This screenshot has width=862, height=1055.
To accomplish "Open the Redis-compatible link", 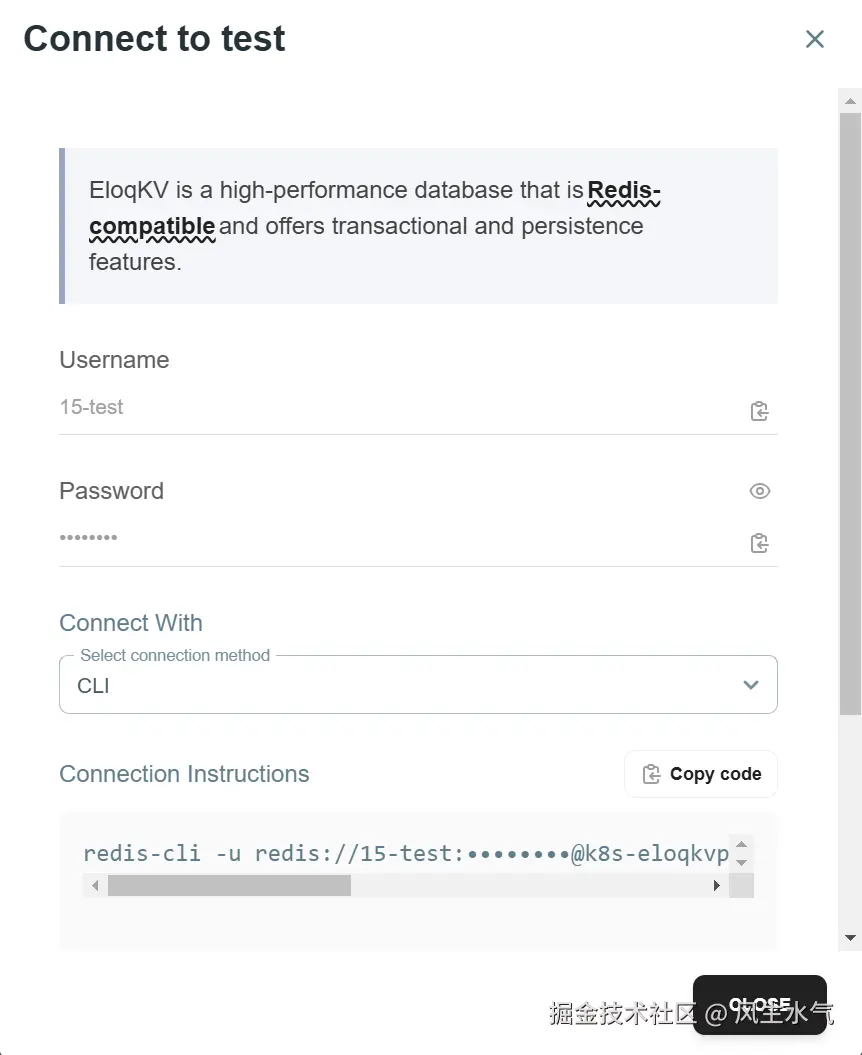I will [x=624, y=191].
